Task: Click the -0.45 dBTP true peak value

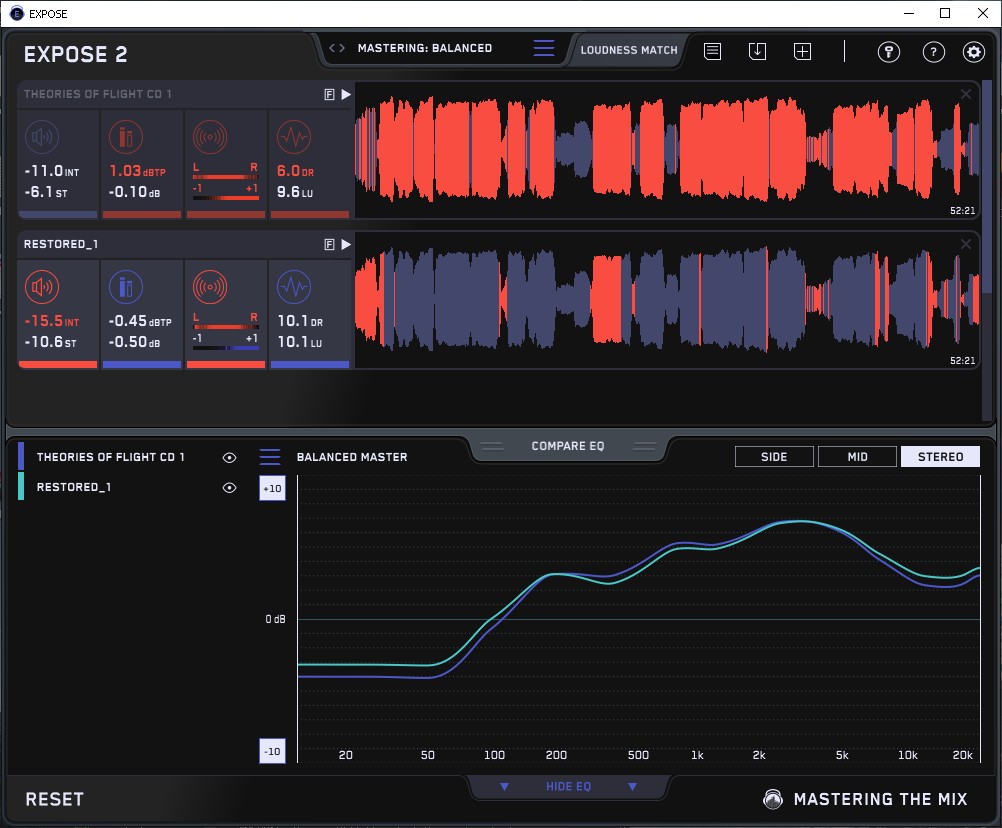Action: pos(140,321)
